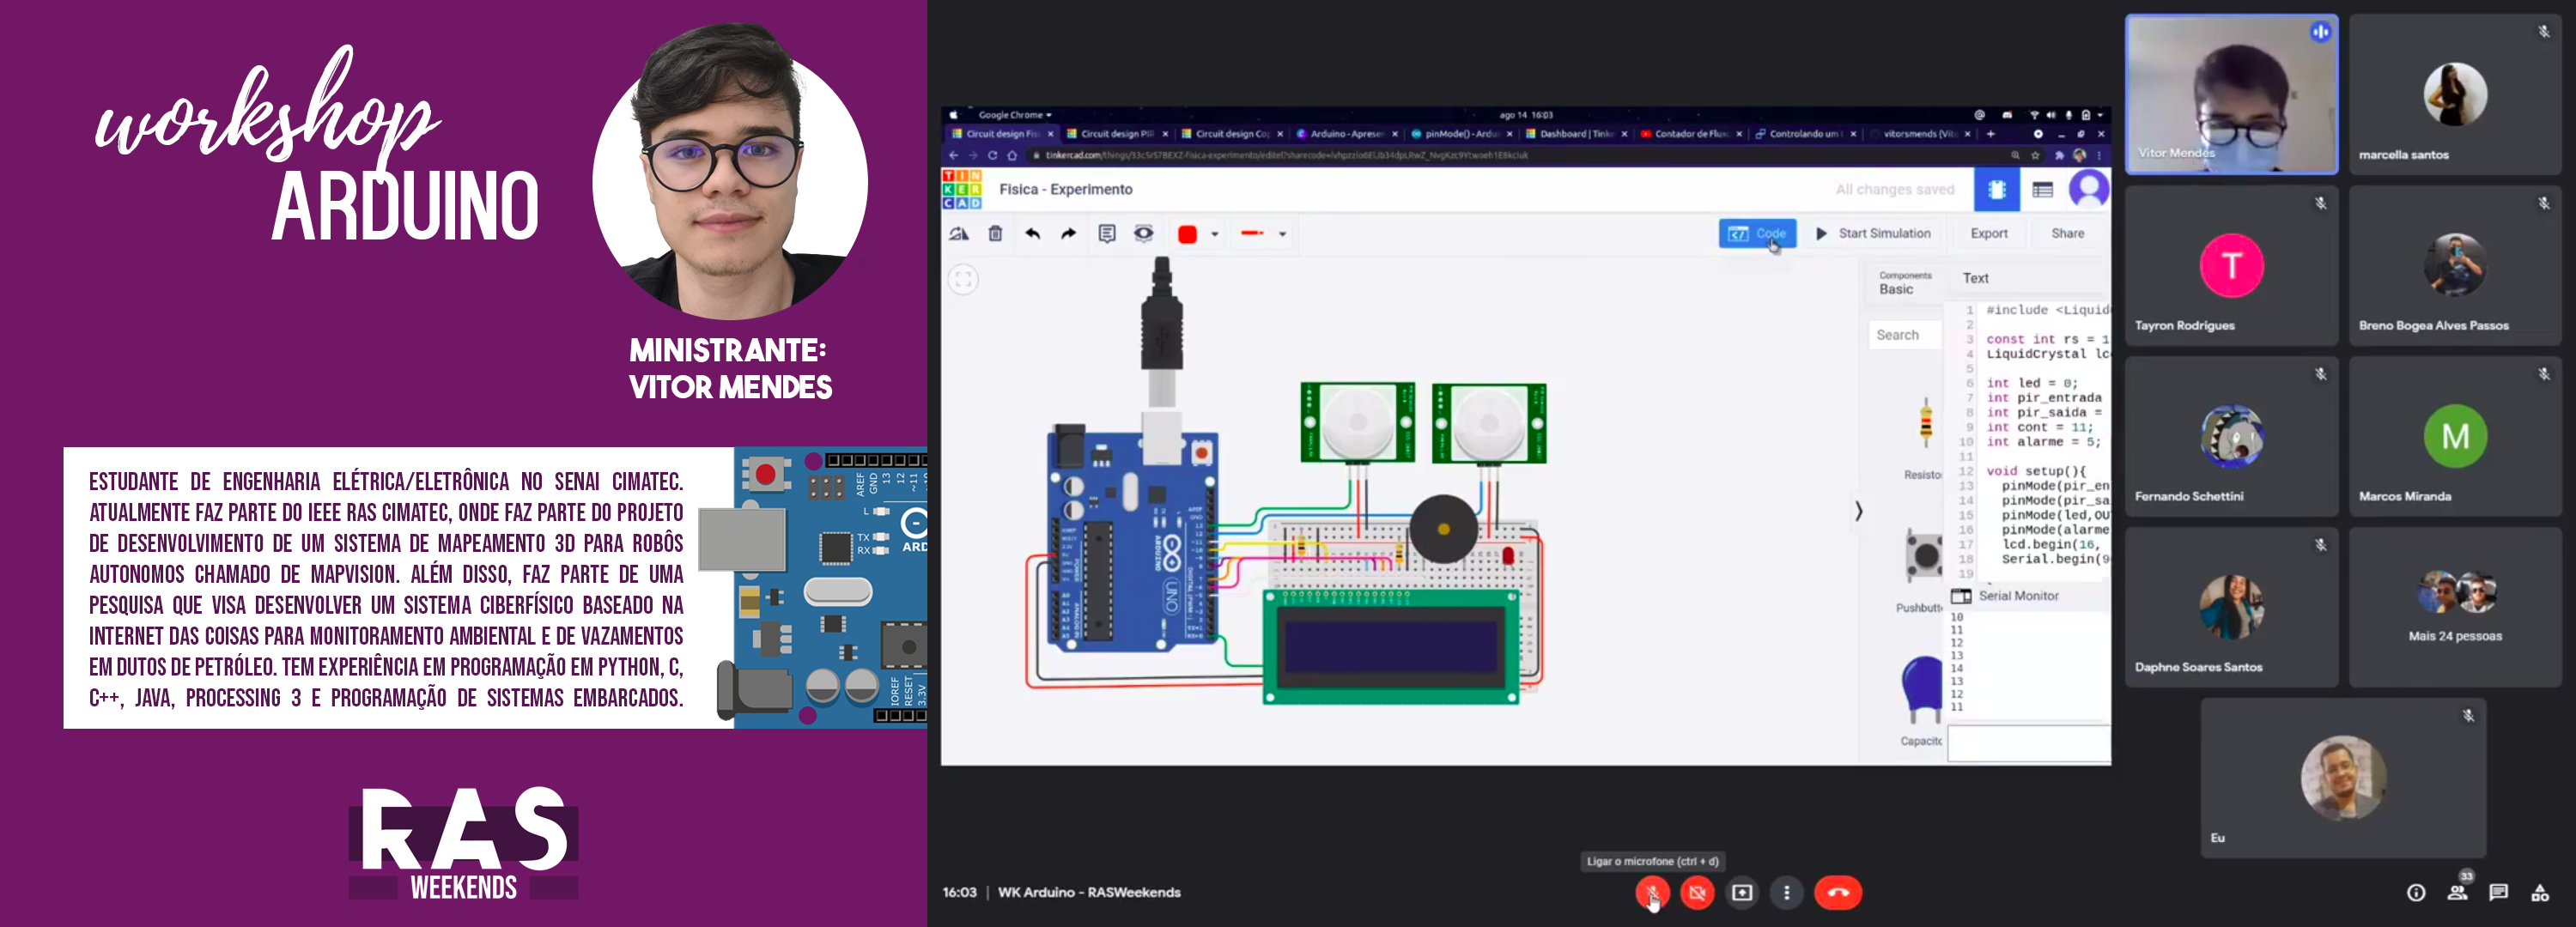Click the component list view icon beside chip icon
Viewport: 2576px width, 927px height.
[x=2044, y=190]
